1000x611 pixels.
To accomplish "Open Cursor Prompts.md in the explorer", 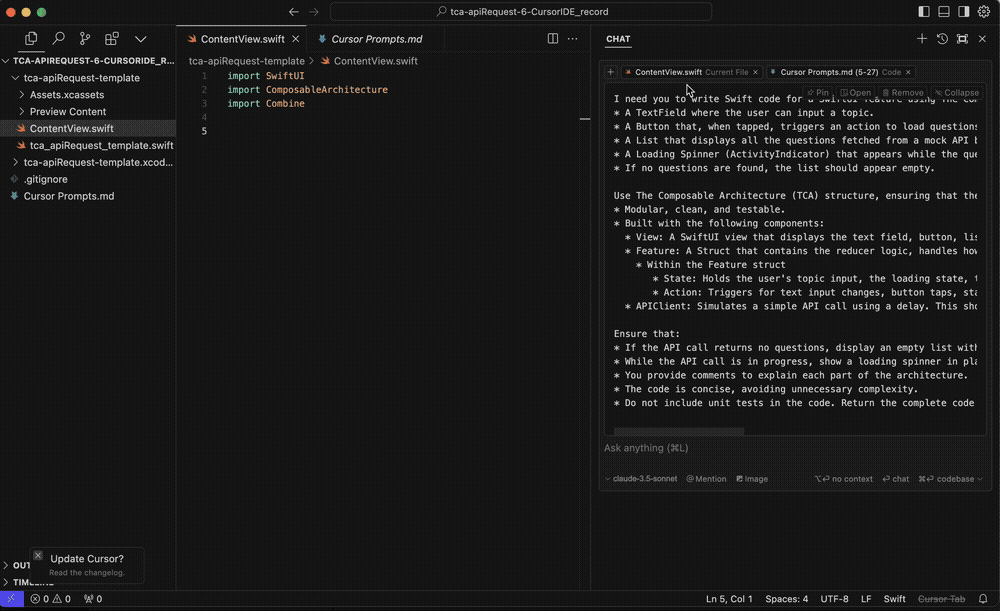I will 88,196.
